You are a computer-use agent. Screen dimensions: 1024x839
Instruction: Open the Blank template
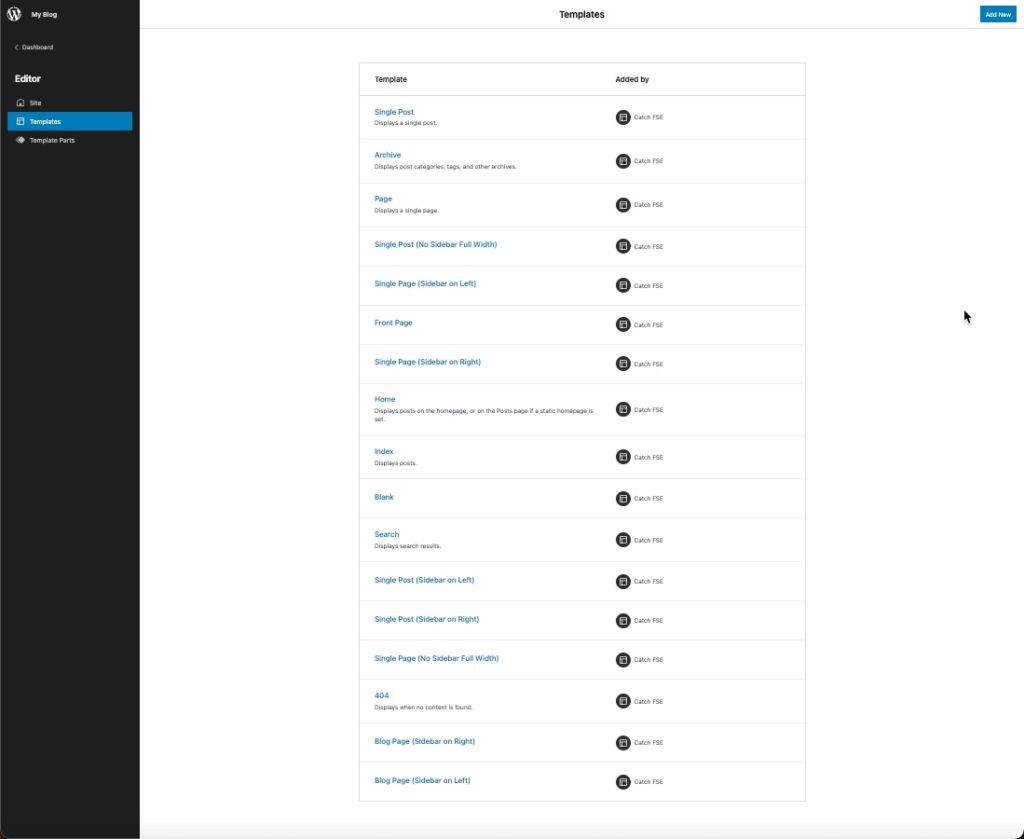coord(384,496)
